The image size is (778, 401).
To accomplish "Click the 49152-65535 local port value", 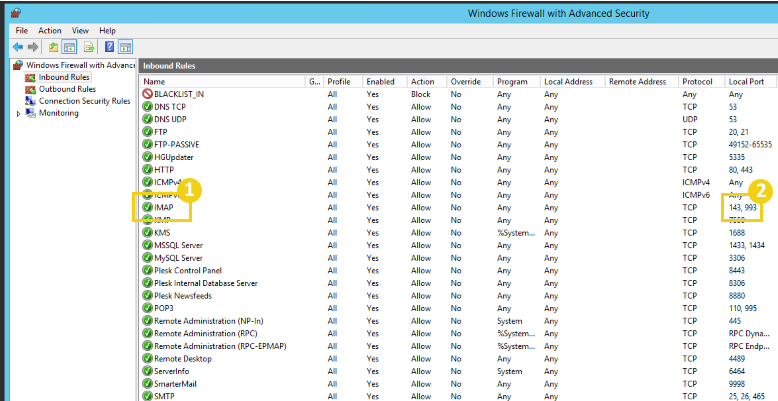I will [x=750, y=144].
